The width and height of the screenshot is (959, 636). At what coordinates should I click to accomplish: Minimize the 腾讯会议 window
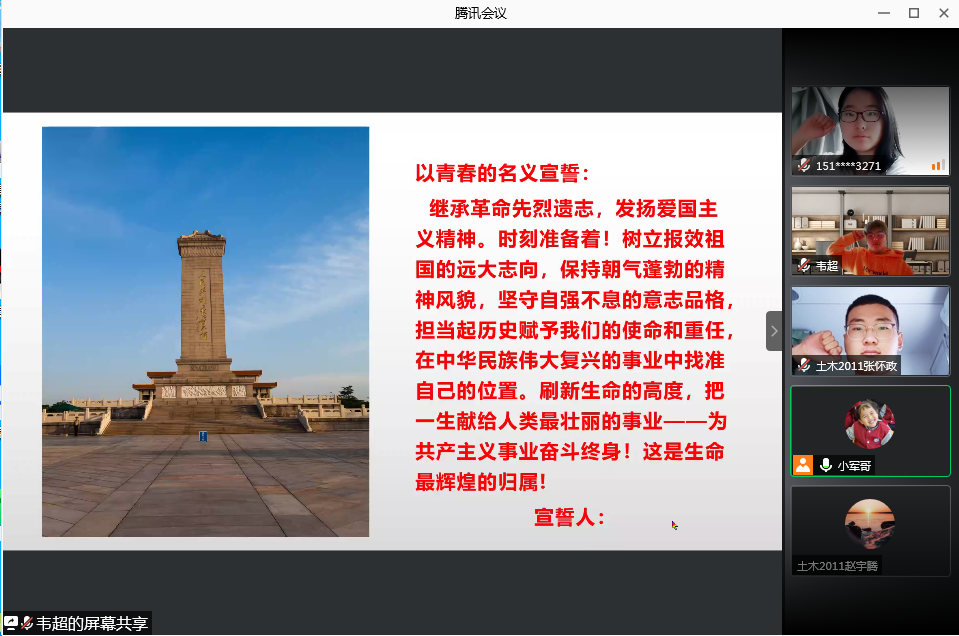click(882, 13)
